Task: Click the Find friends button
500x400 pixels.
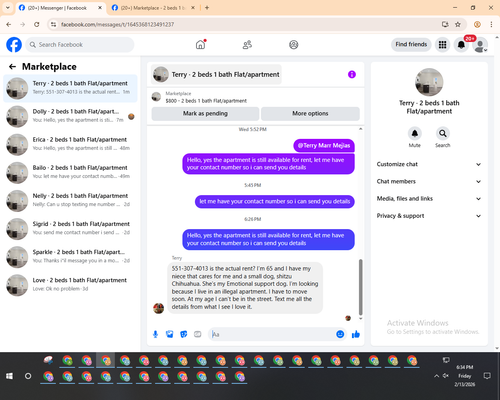Action: tap(411, 44)
